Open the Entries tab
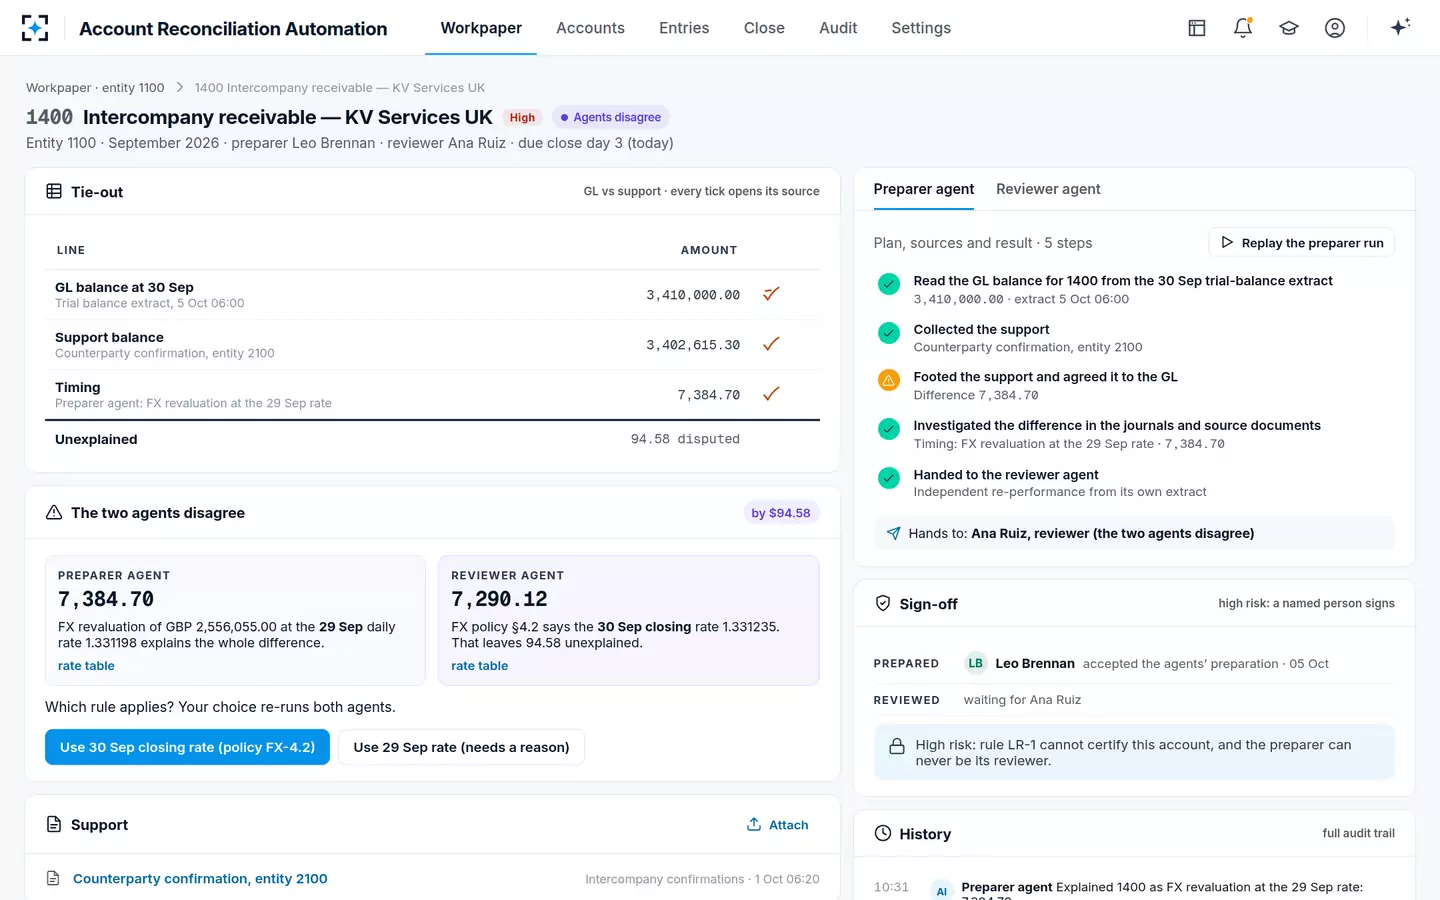Screen dimensions: 1440x900 coord(684,28)
